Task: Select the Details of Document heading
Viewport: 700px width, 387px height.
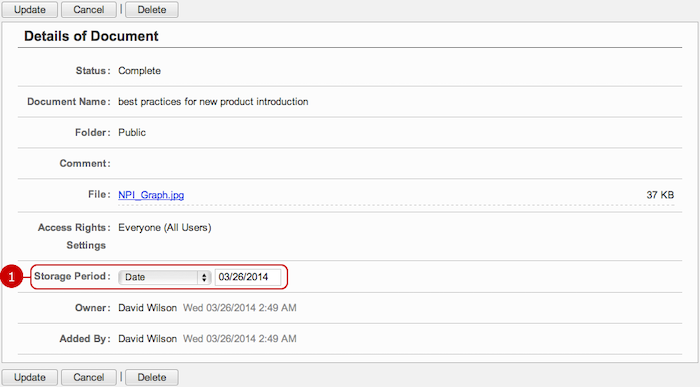Action: click(91, 36)
